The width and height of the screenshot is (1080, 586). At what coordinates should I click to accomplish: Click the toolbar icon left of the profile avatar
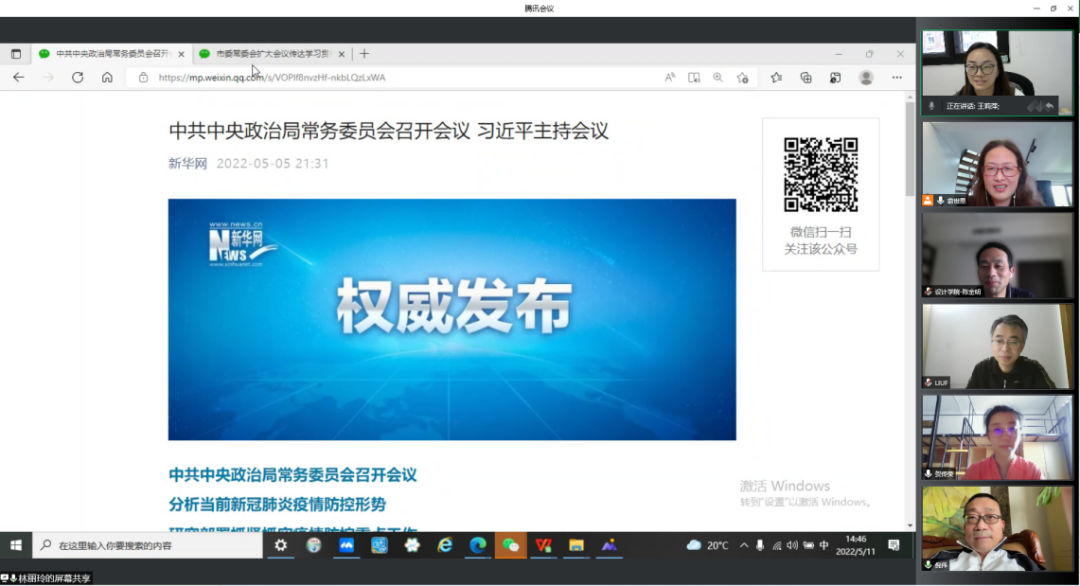(x=835, y=78)
